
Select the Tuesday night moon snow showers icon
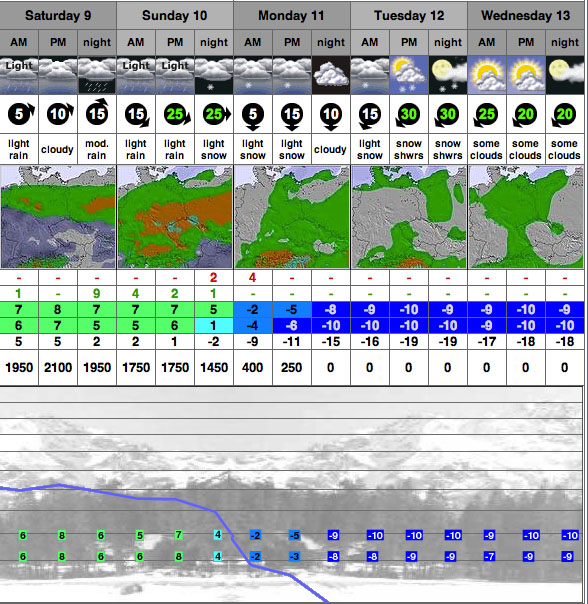pyautogui.click(x=448, y=75)
